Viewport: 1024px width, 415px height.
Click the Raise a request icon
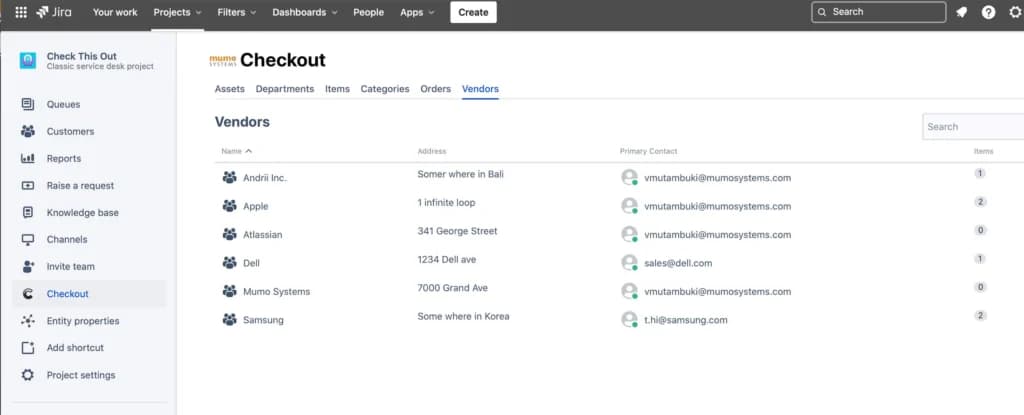pyautogui.click(x=27, y=186)
